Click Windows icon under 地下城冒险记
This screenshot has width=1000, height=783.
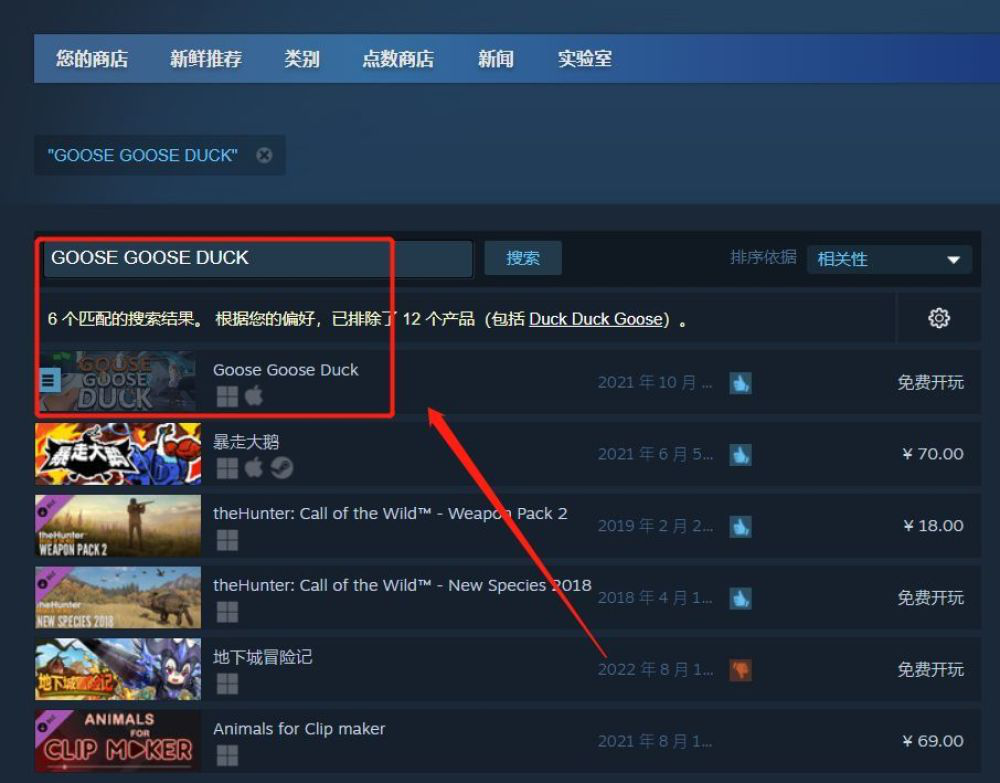click(227, 684)
